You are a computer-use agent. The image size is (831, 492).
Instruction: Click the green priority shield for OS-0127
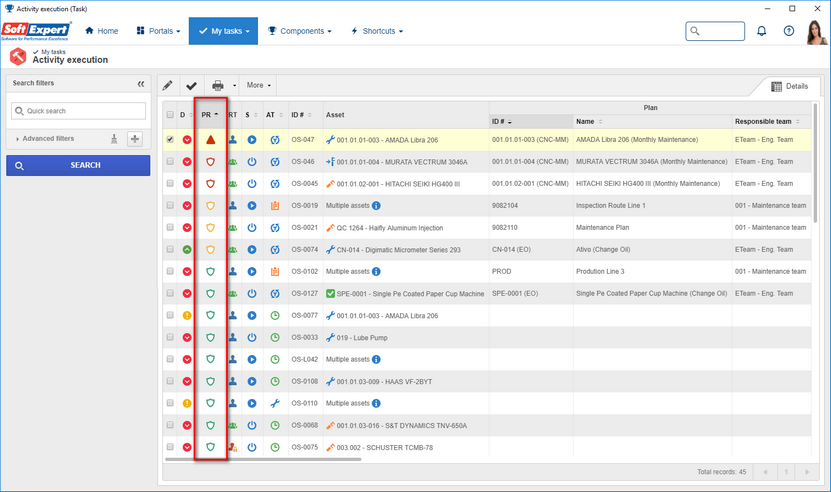(x=210, y=293)
